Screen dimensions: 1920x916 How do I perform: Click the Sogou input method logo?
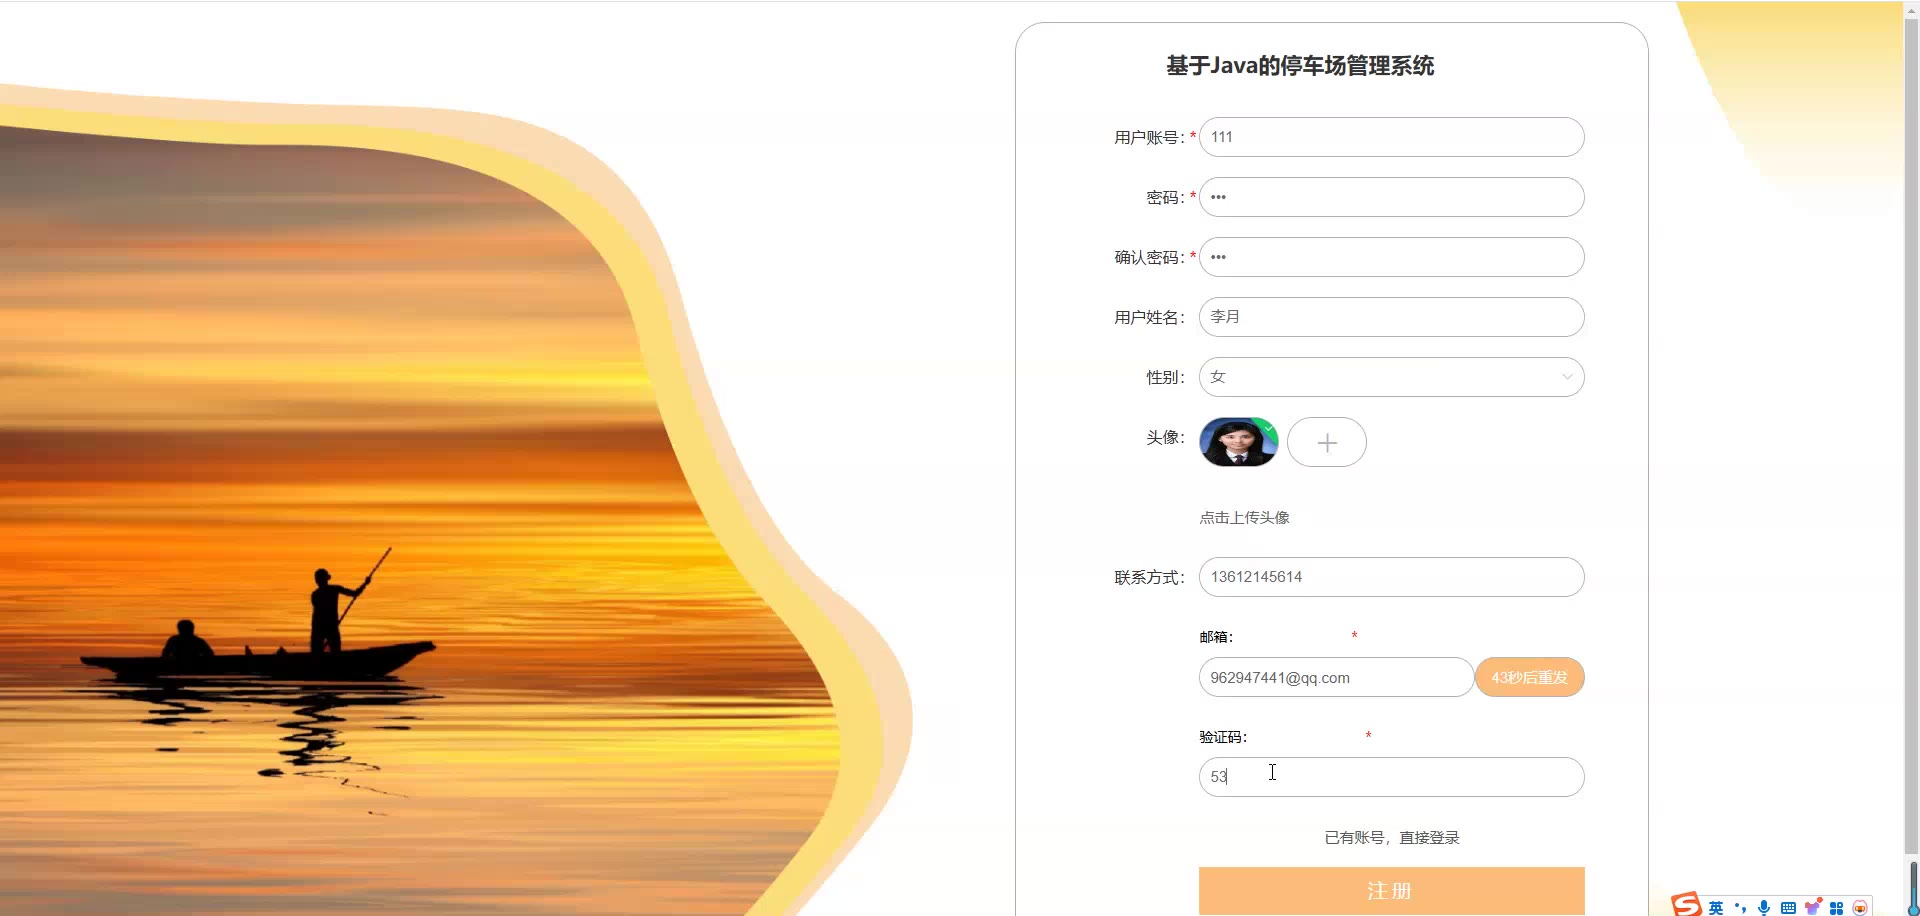(x=1686, y=904)
